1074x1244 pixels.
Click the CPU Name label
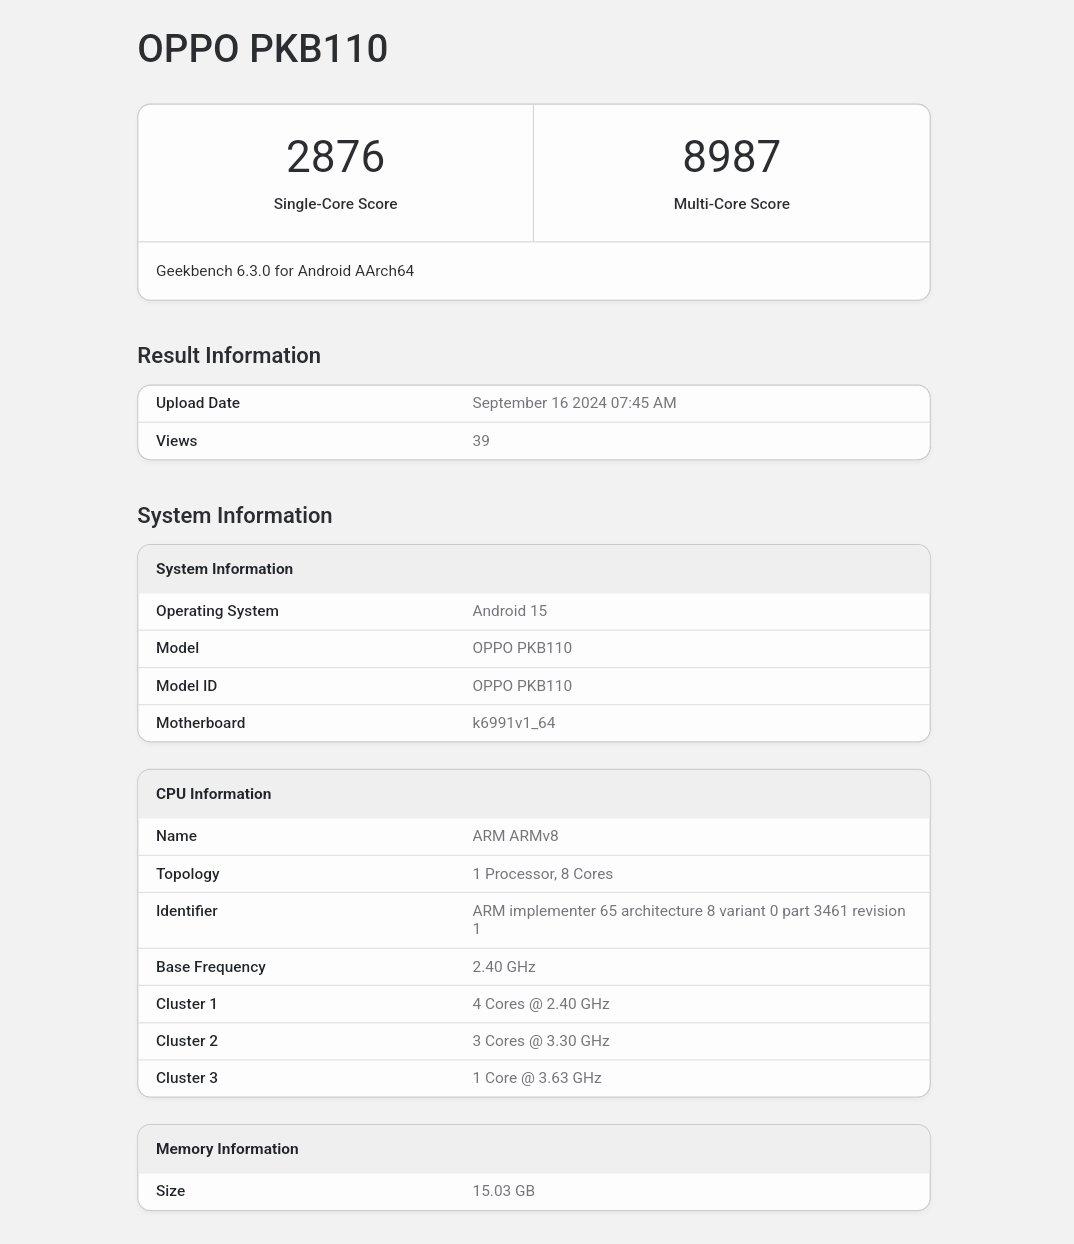point(176,836)
